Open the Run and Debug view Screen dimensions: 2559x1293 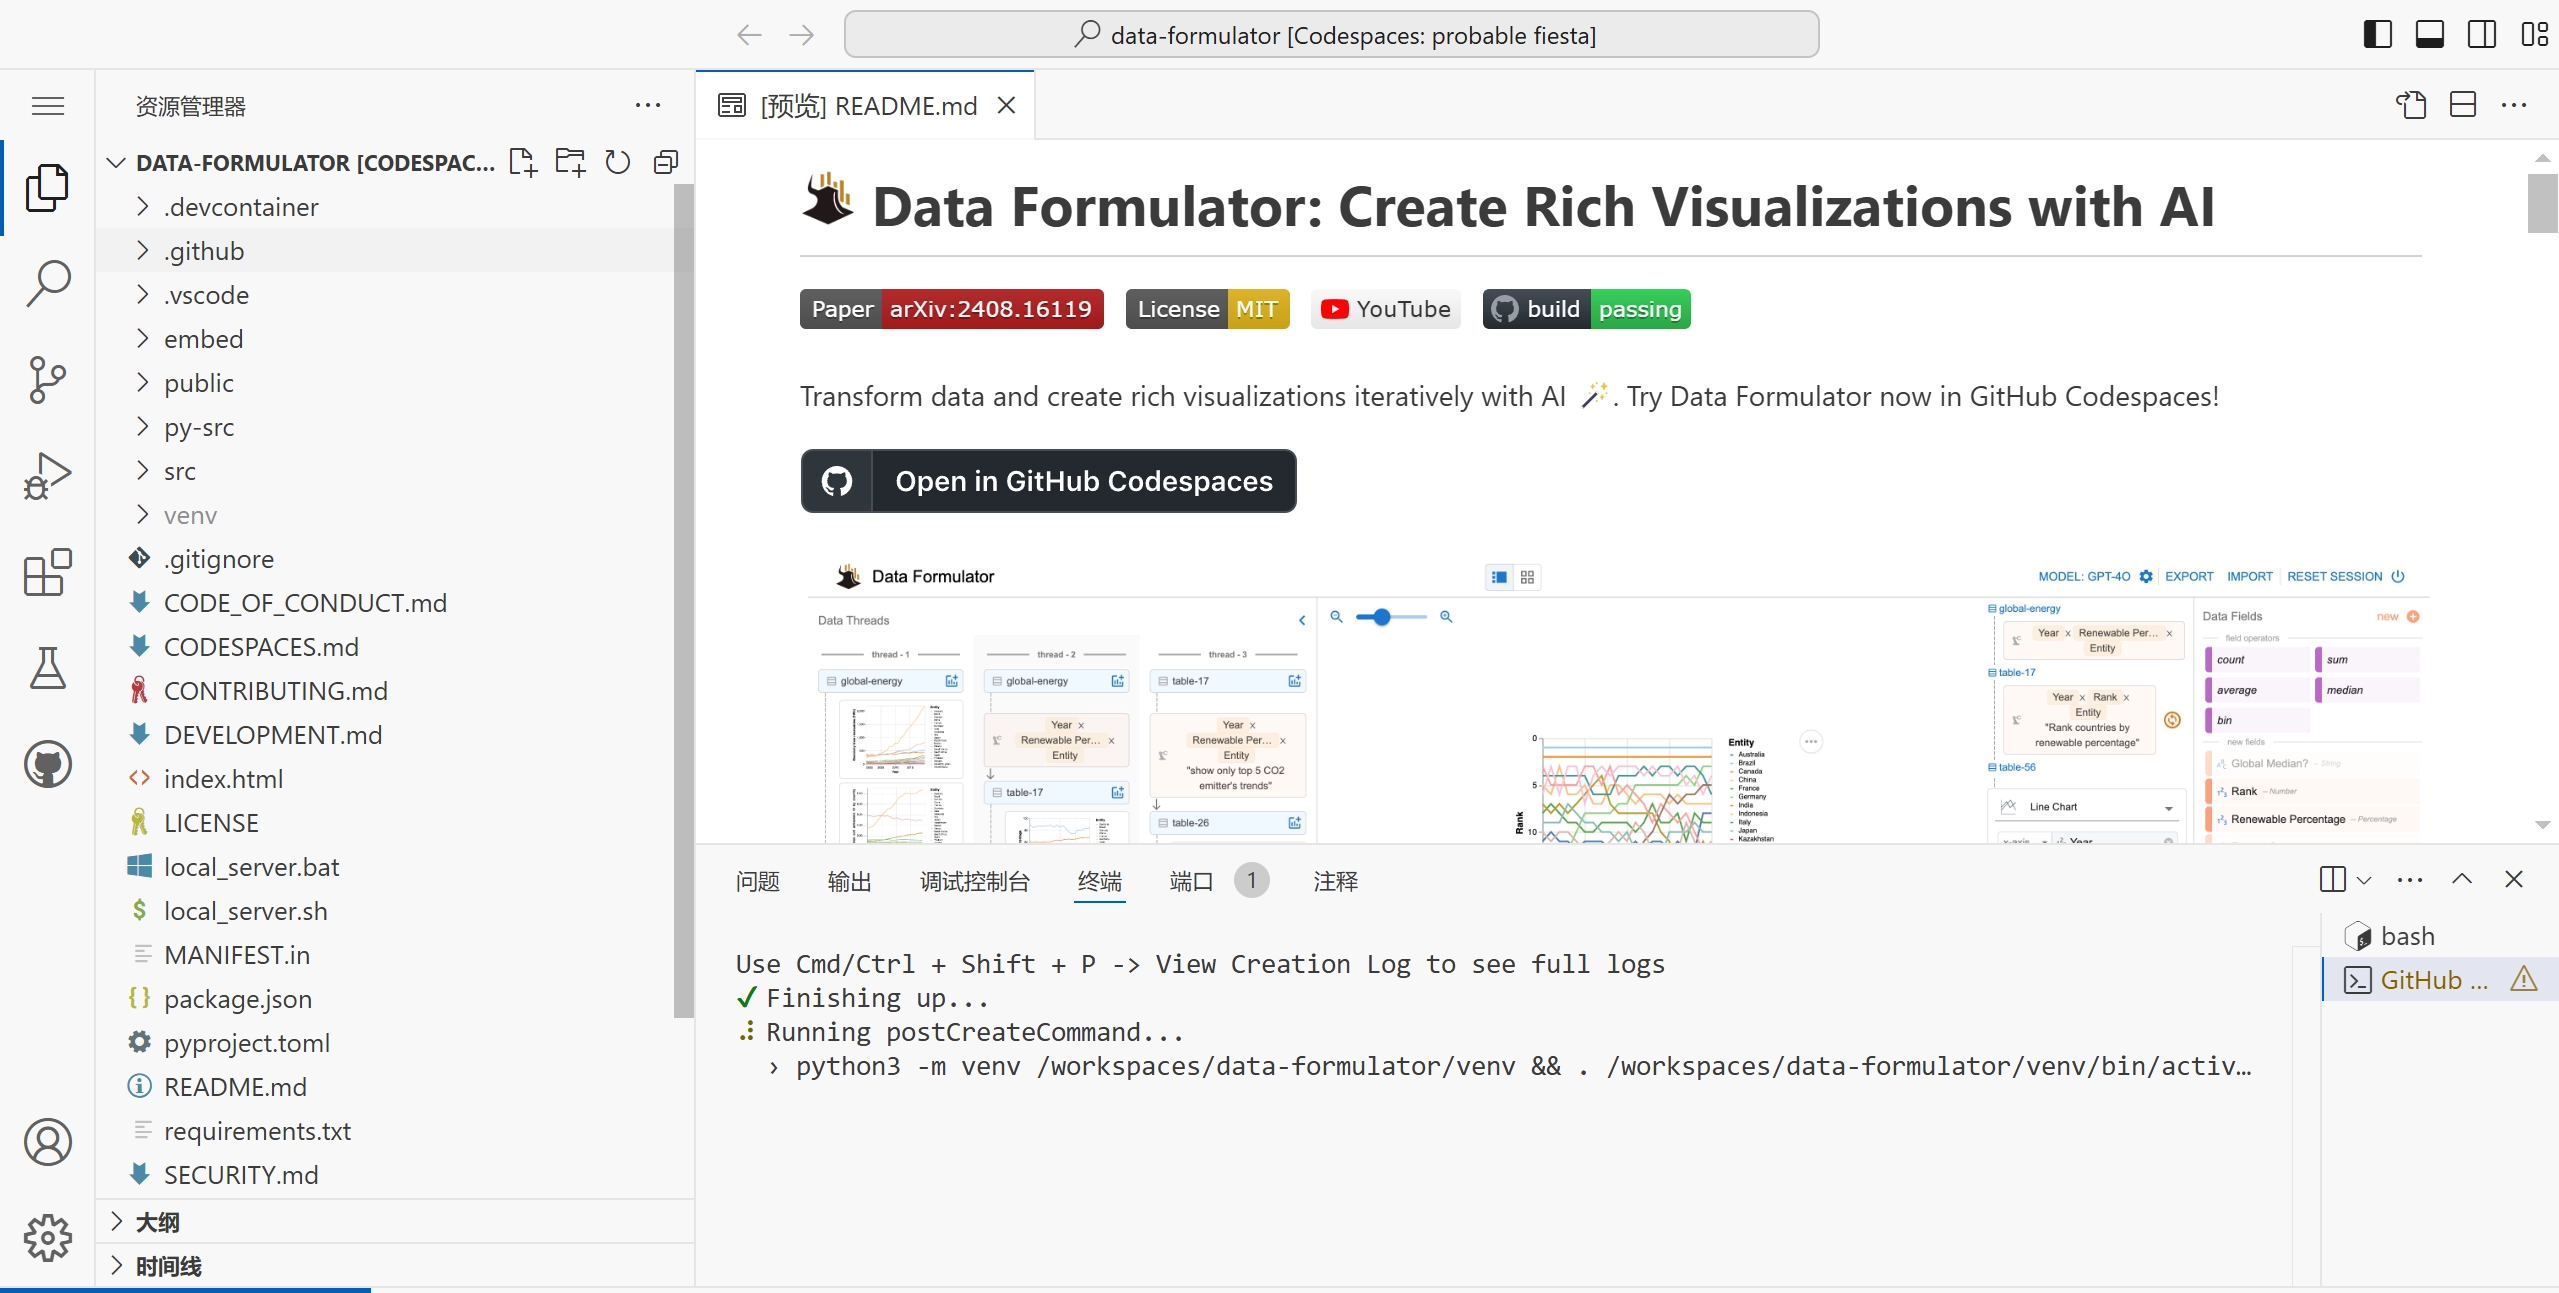(x=47, y=476)
